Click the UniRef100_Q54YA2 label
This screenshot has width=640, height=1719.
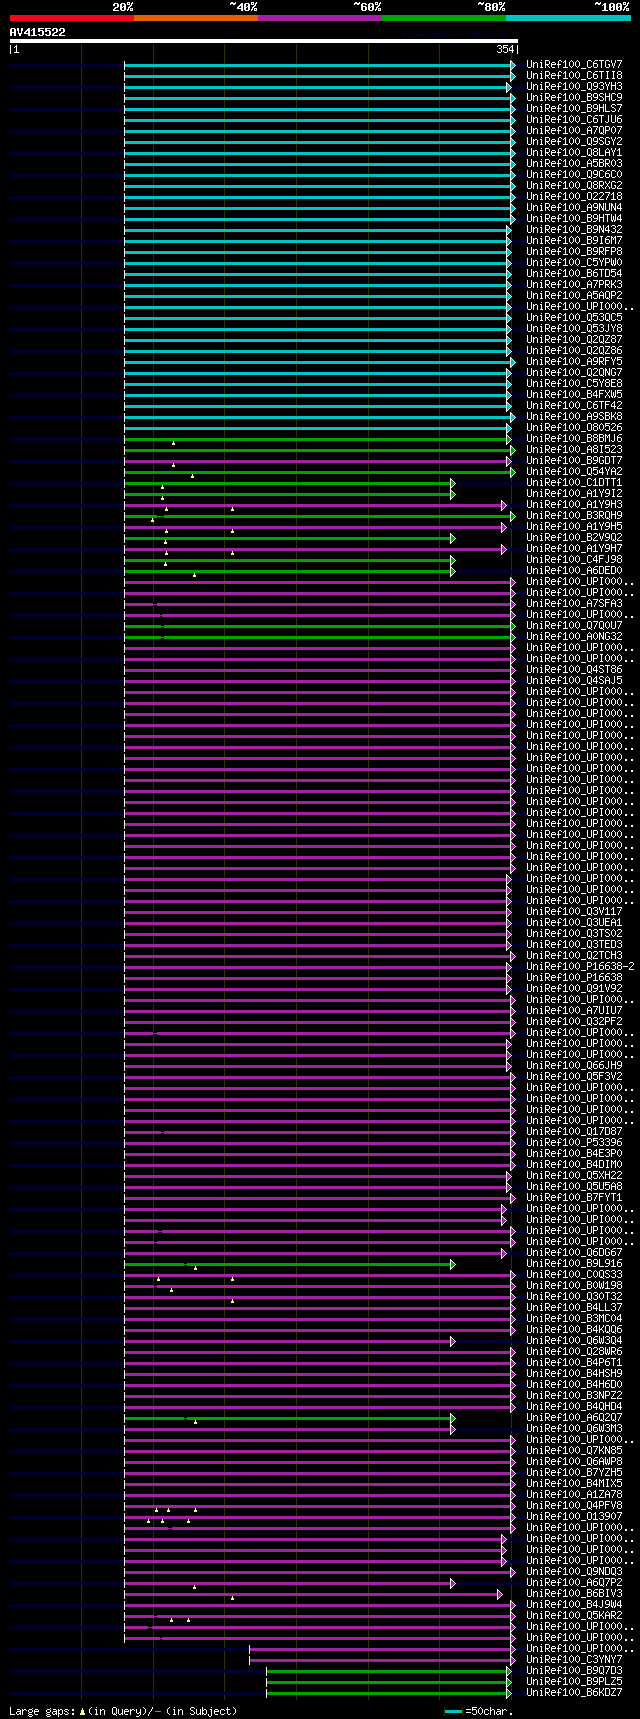(x=574, y=472)
